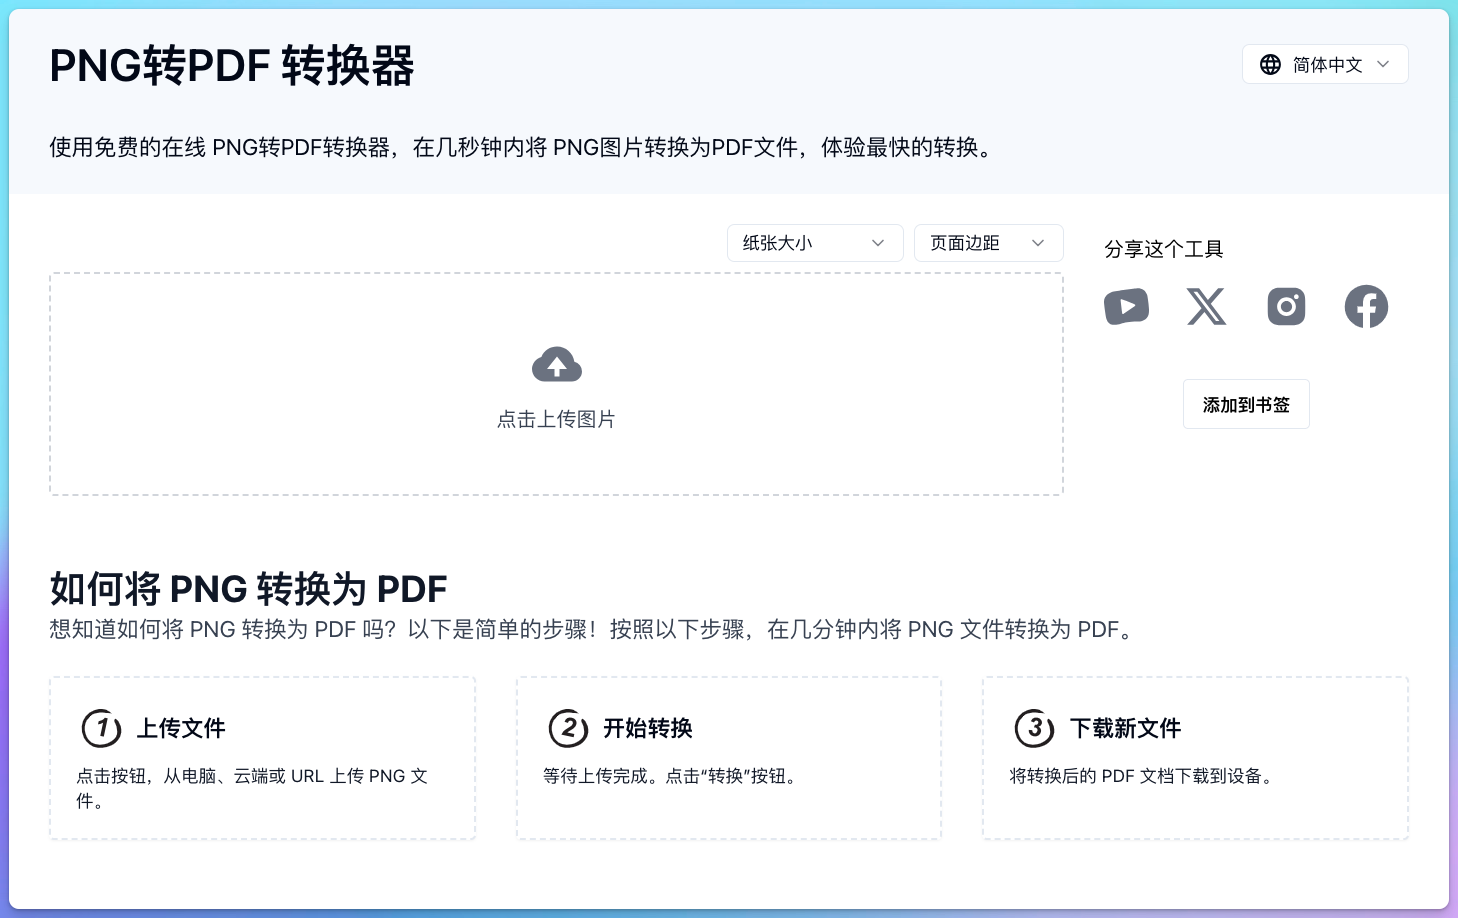1458x918 pixels.
Task: Select the 上传文件 step card
Action: 262,757
